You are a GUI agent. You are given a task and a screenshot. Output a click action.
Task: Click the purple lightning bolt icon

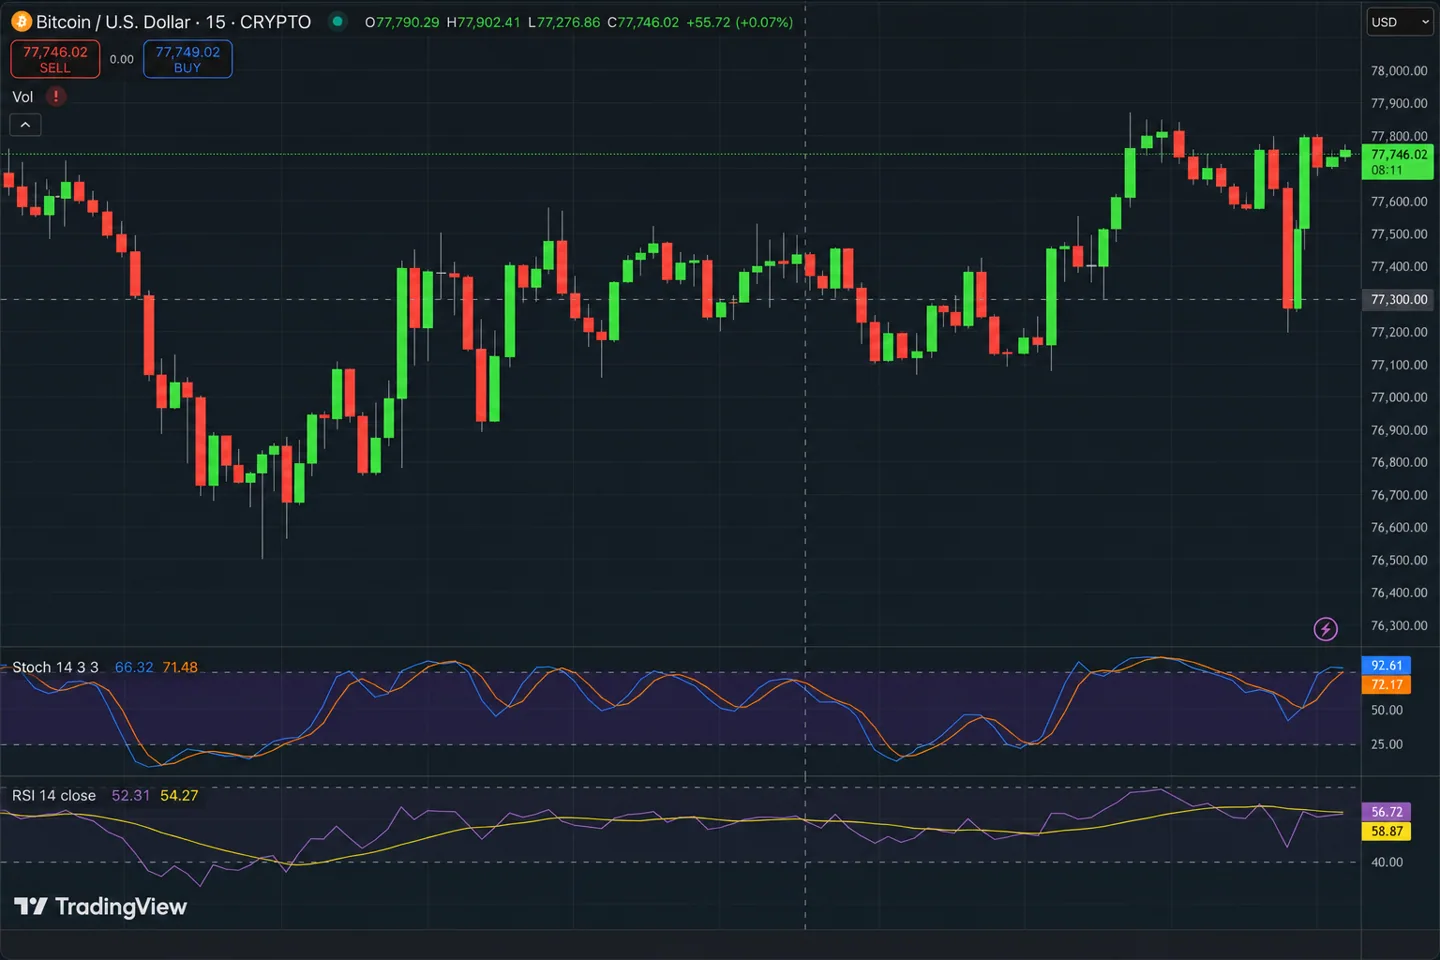(x=1325, y=629)
